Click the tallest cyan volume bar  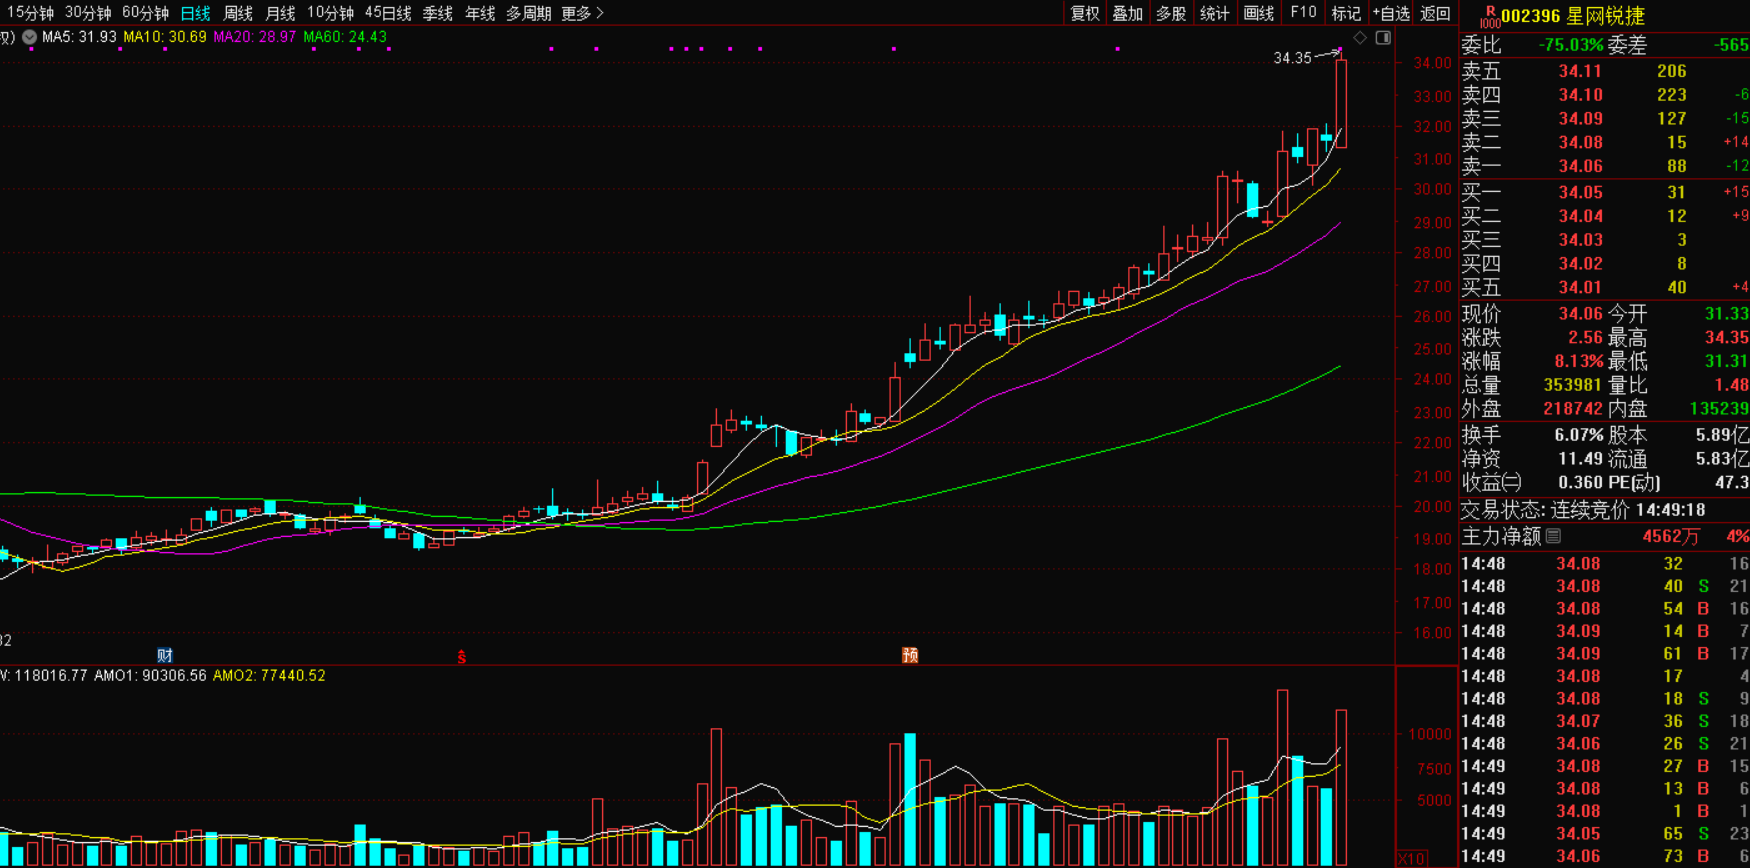(x=910, y=799)
